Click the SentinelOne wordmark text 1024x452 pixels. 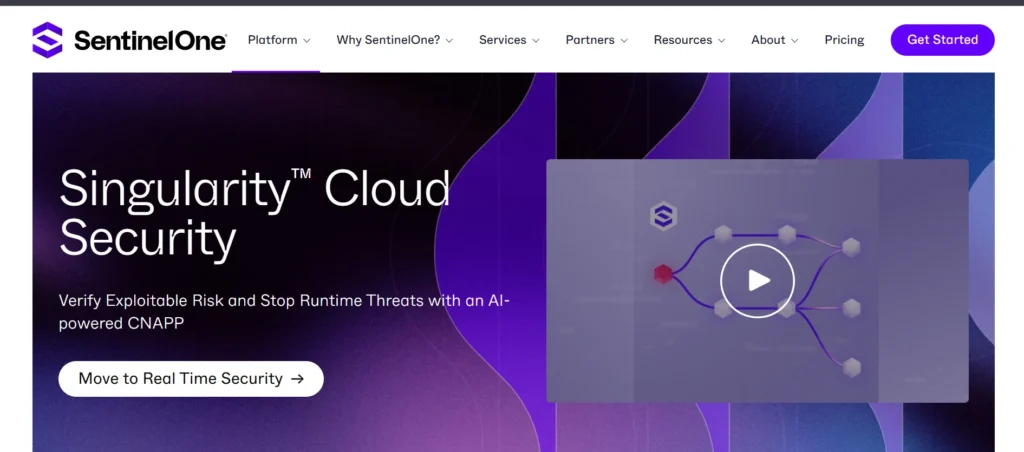[150, 41]
